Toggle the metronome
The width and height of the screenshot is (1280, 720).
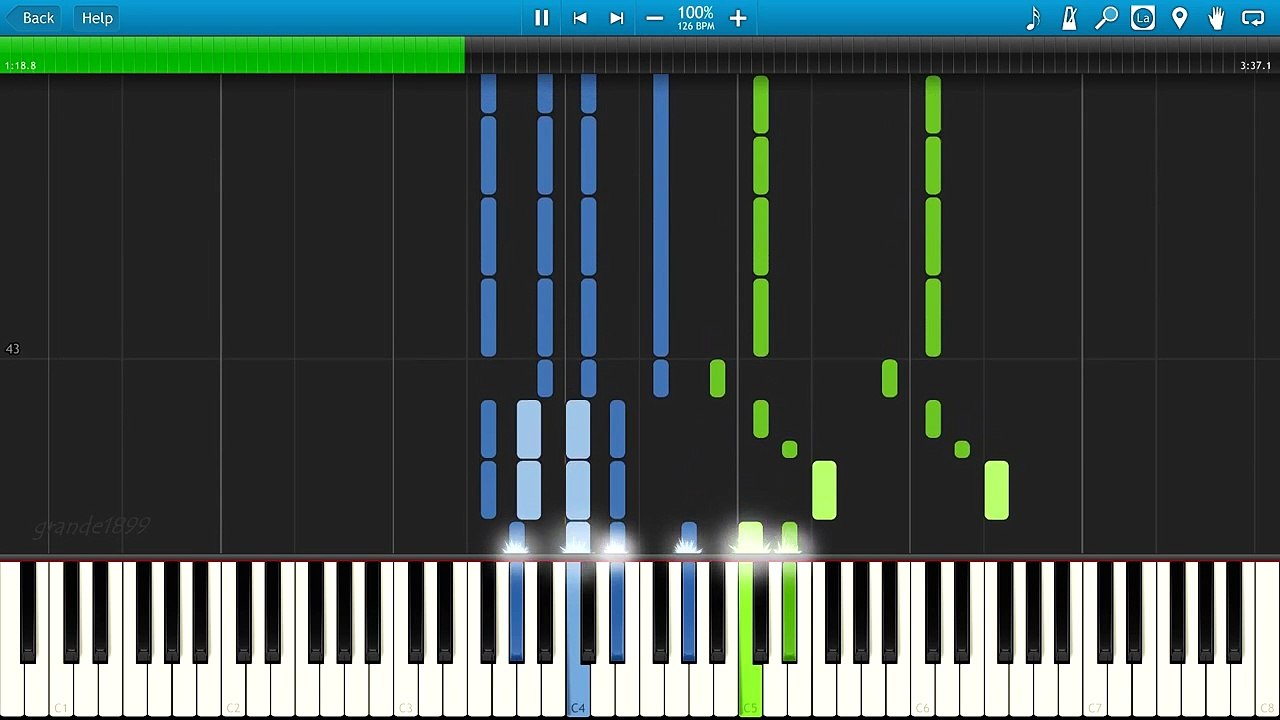1069,18
